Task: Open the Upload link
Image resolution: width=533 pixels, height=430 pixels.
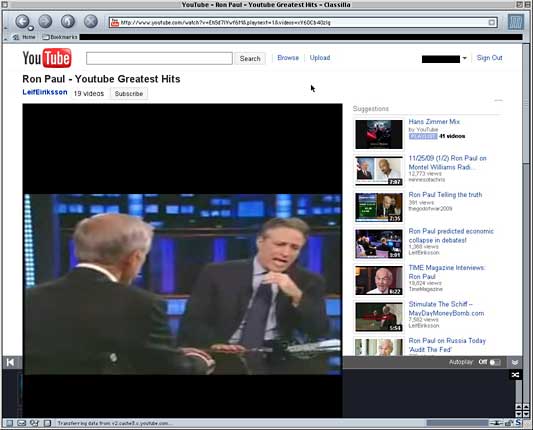Action: click(320, 58)
